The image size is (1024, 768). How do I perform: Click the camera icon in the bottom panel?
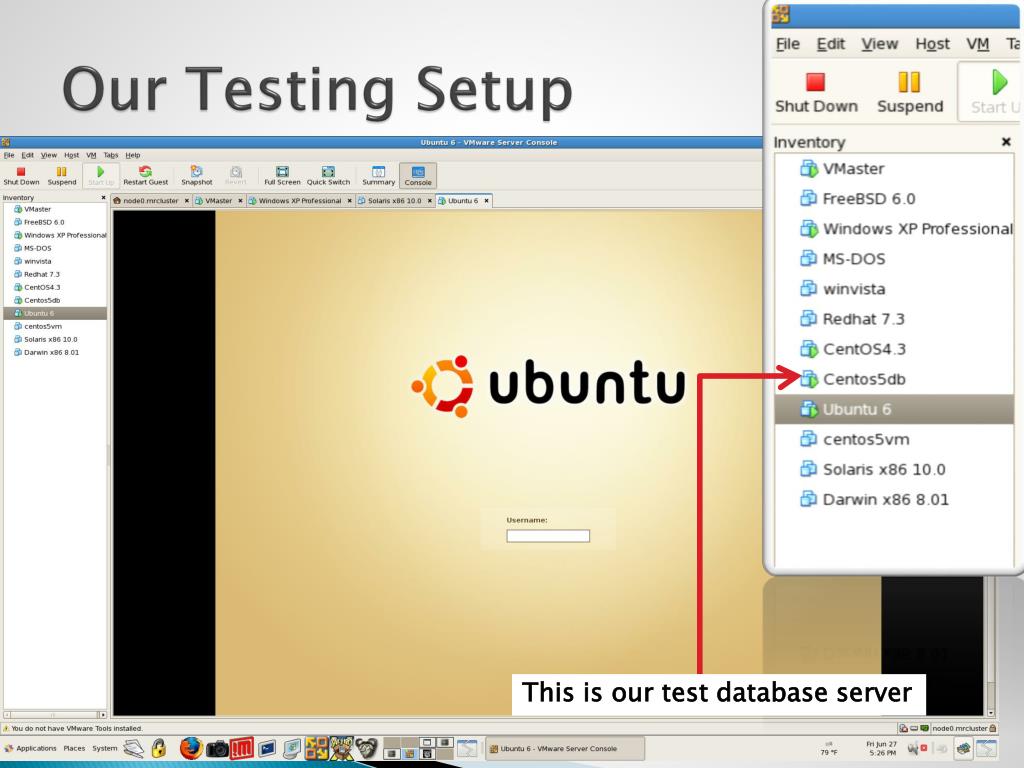(x=217, y=749)
